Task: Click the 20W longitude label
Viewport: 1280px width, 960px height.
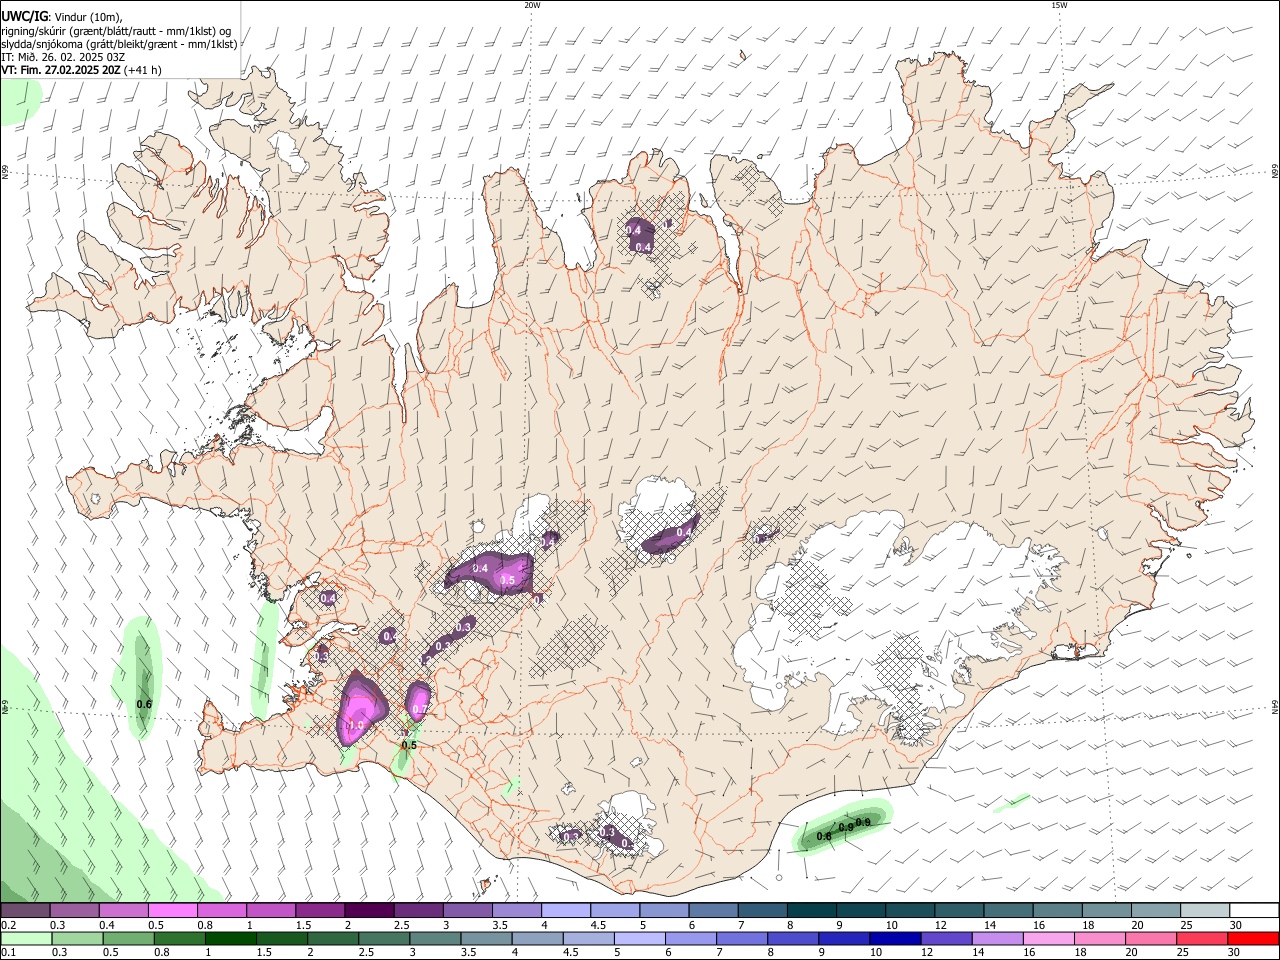Action: click(532, 5)
